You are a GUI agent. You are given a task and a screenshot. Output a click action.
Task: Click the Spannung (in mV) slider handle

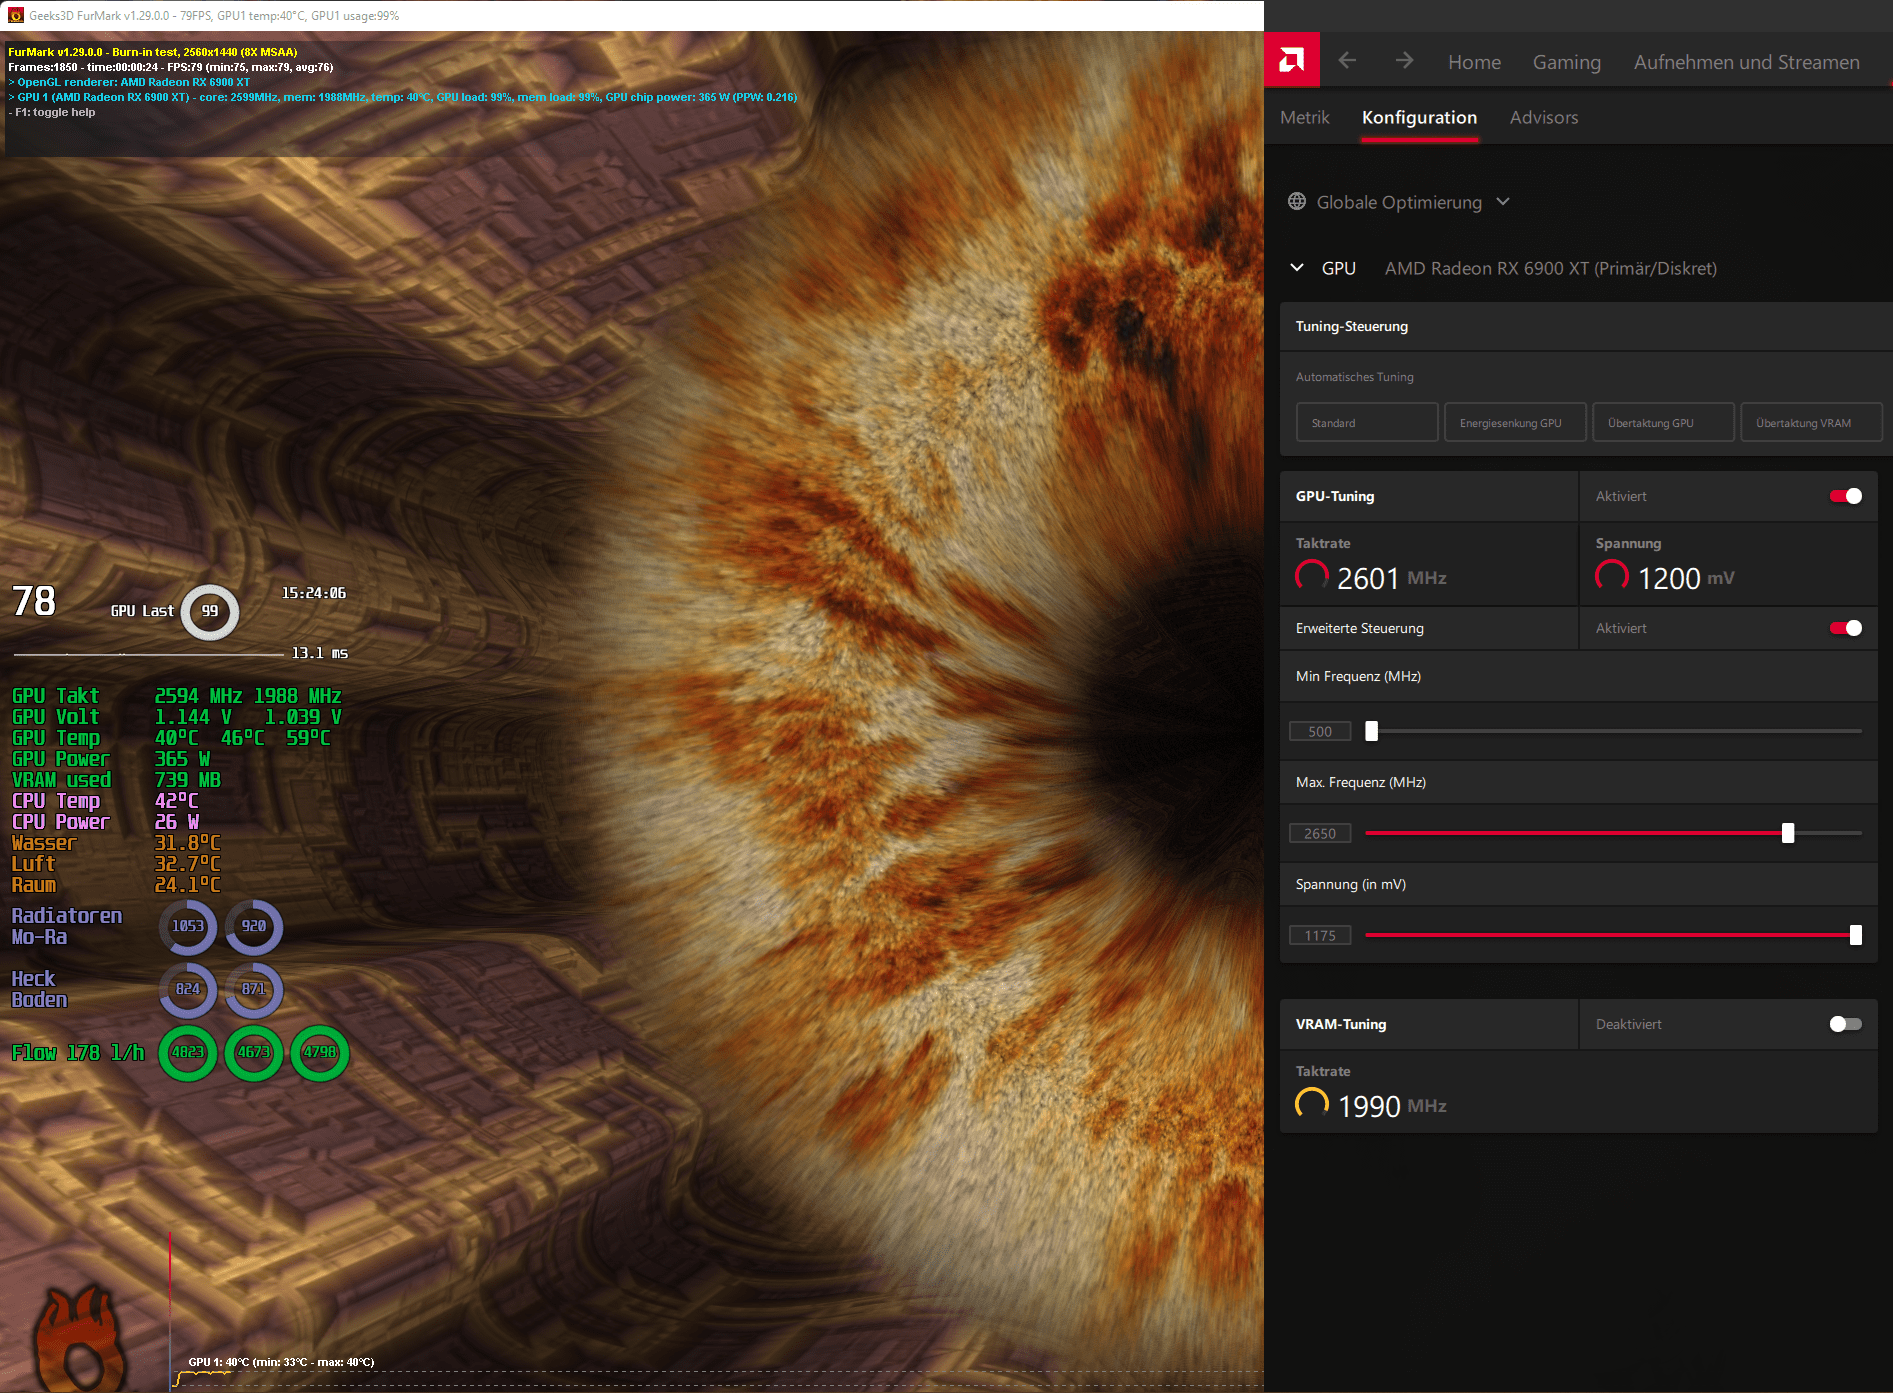[x=1856, y=935]
